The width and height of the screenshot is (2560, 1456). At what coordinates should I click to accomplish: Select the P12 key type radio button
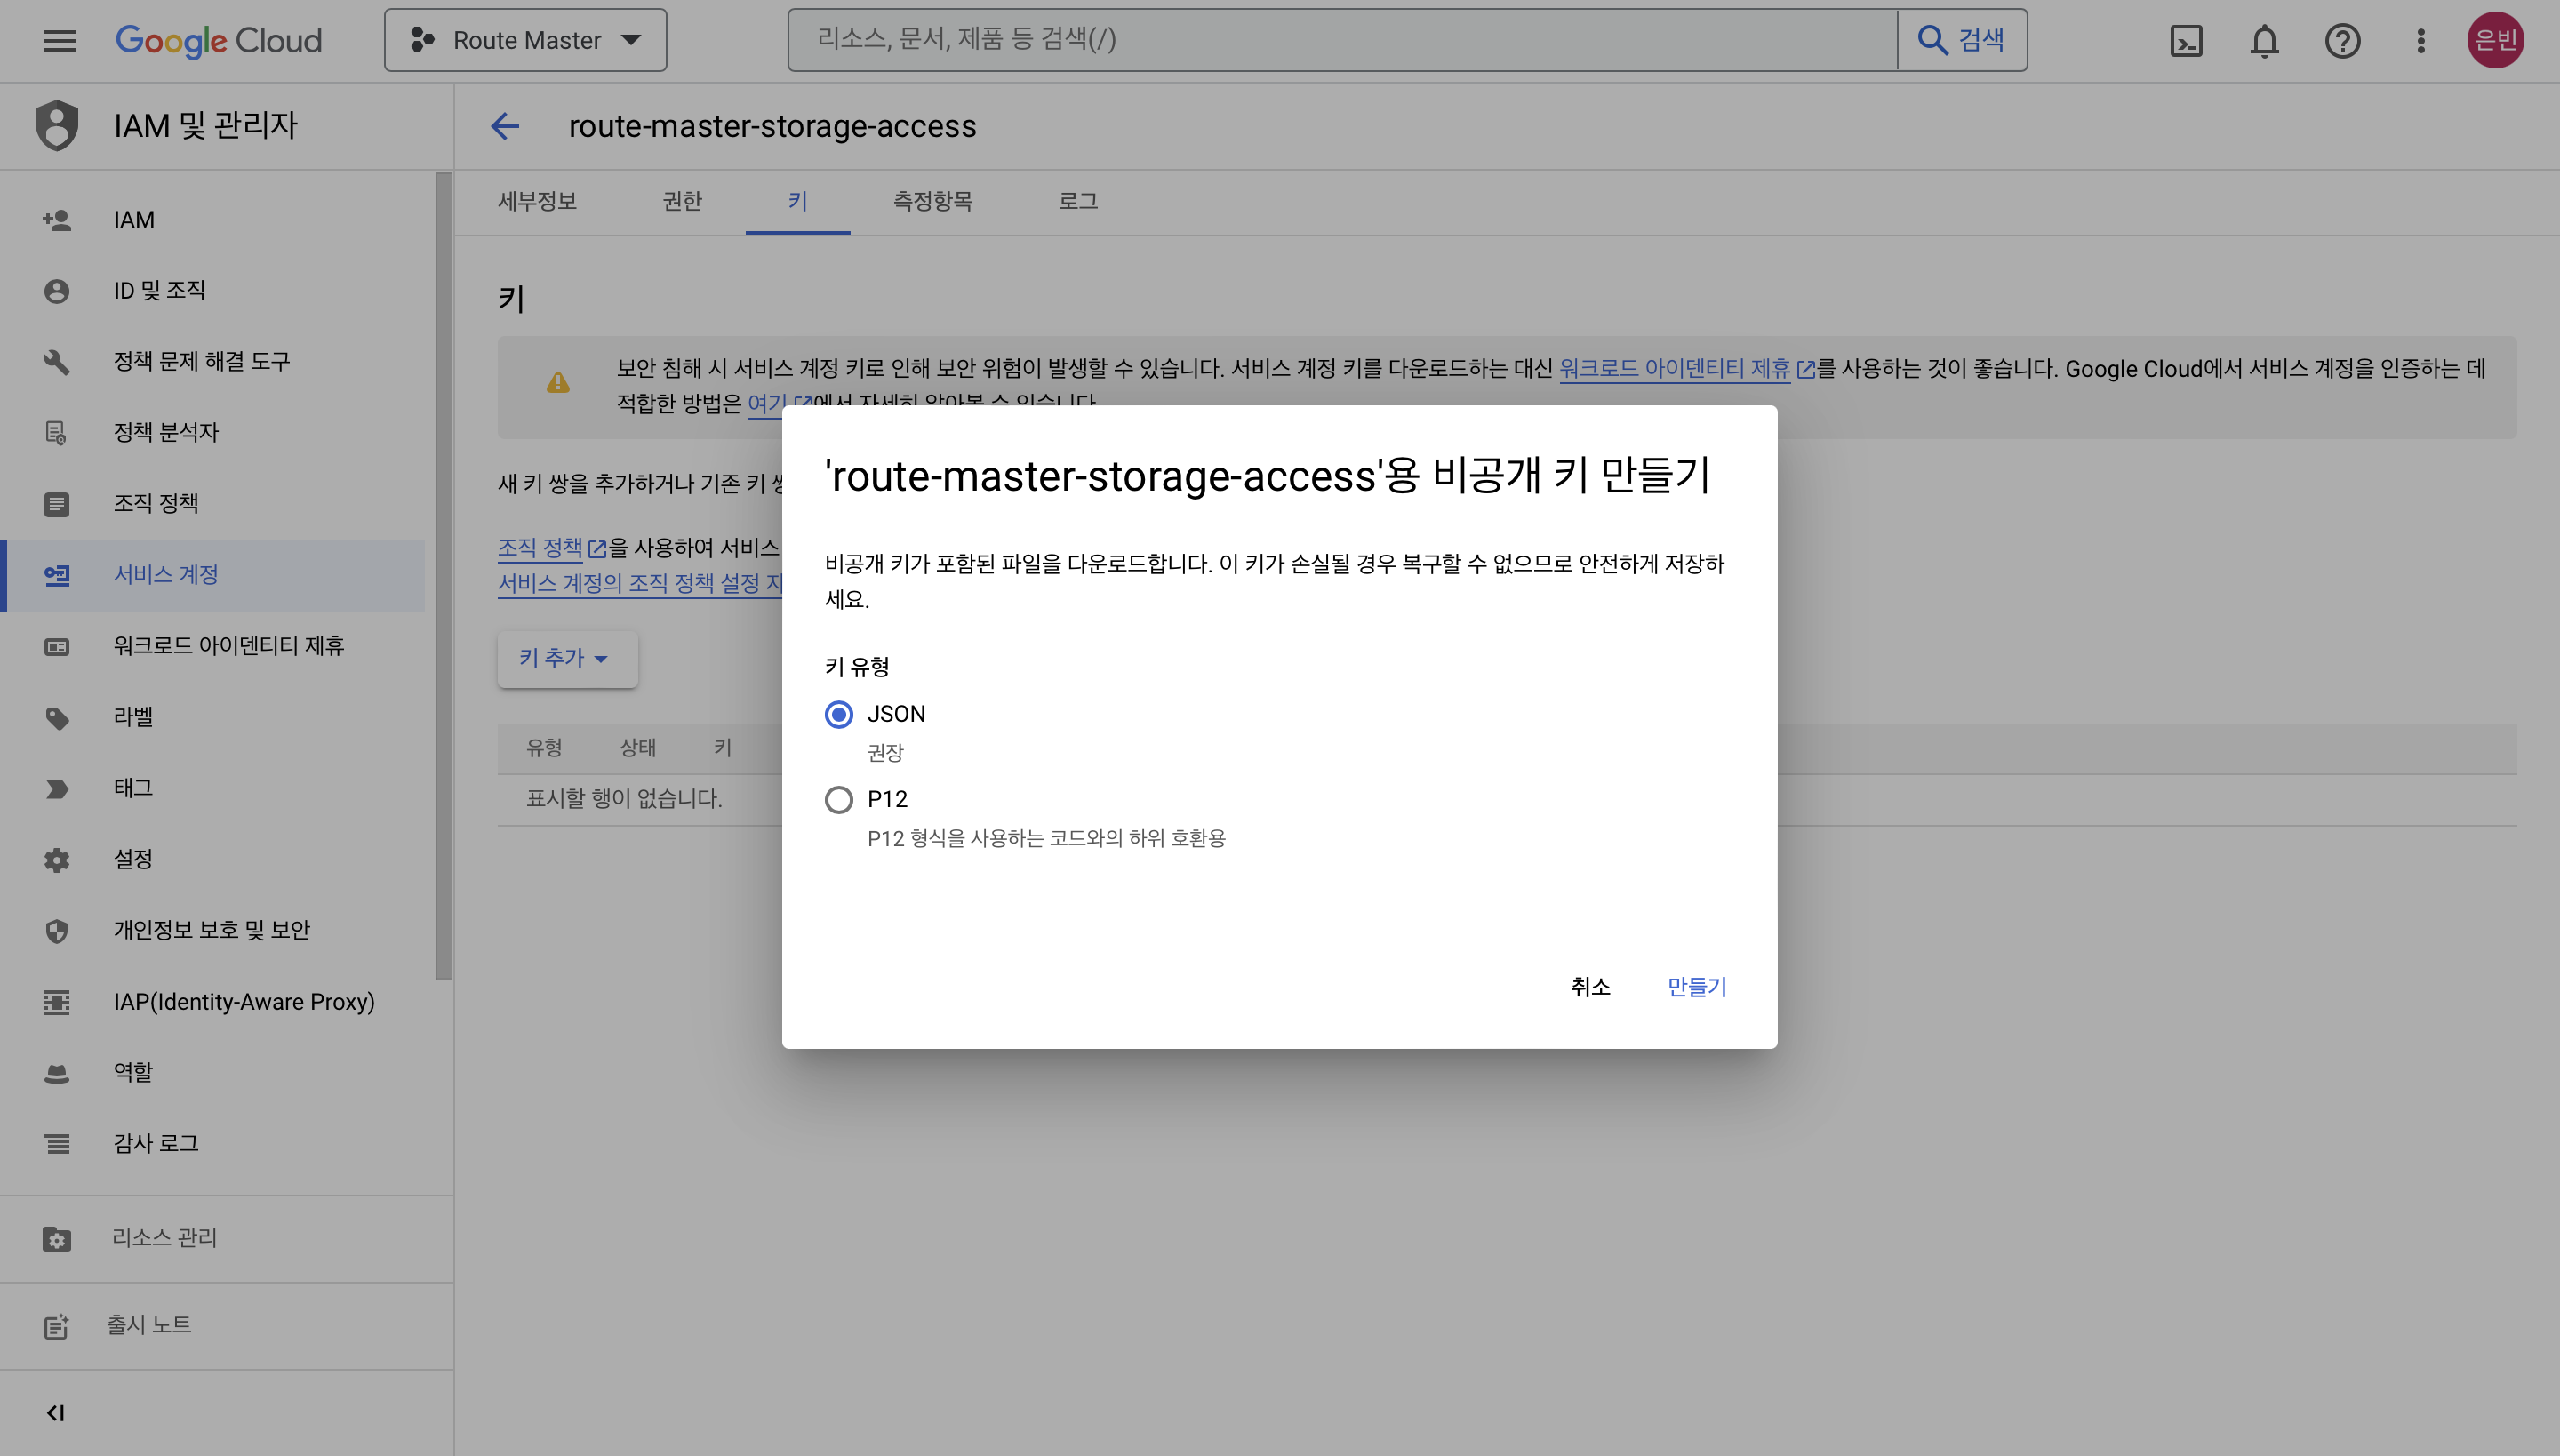(839, 799)
